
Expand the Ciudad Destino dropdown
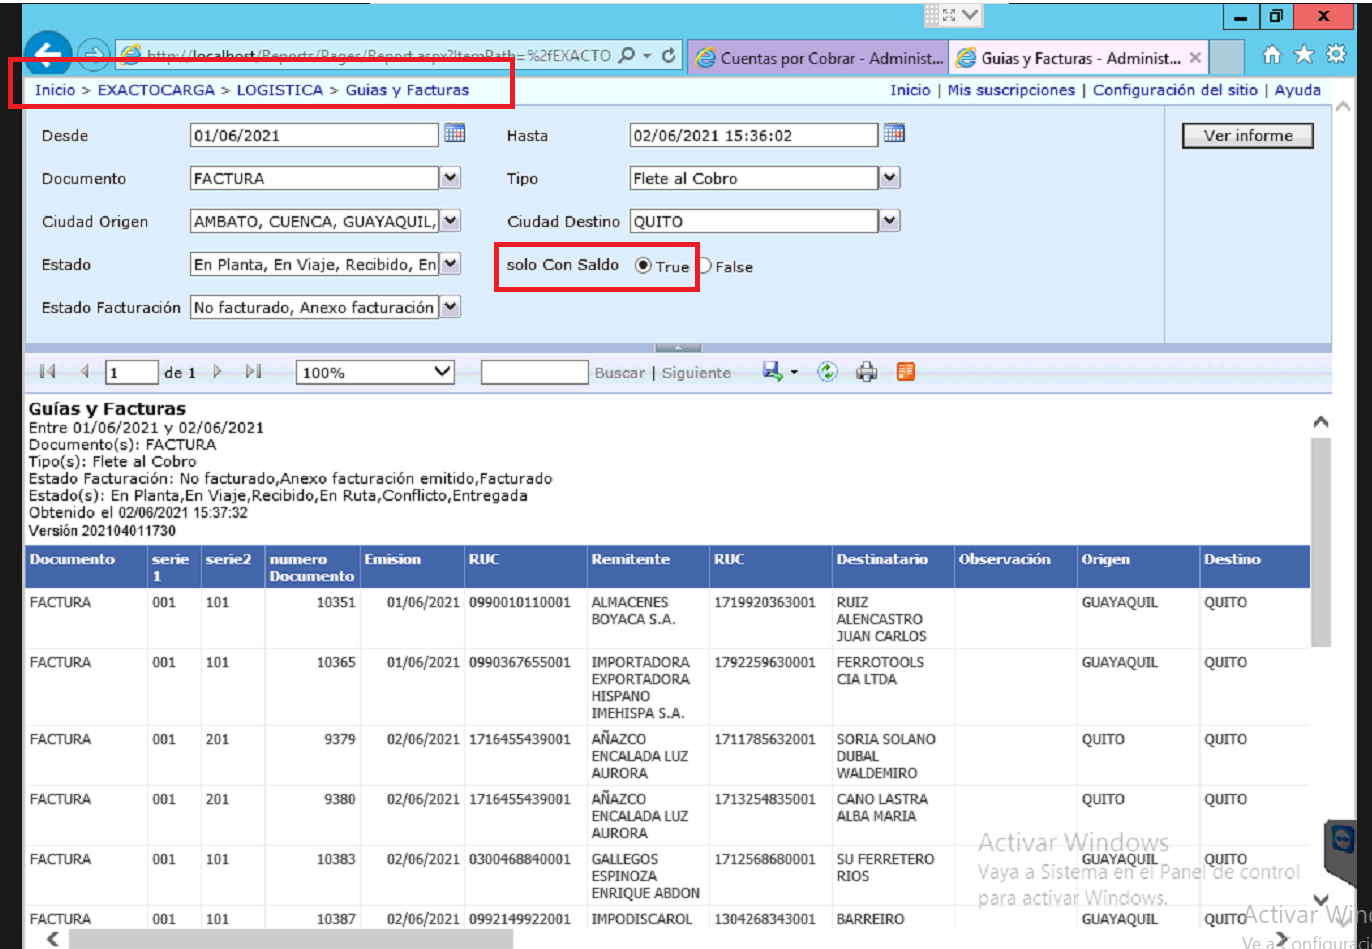[x=891, y=221]
